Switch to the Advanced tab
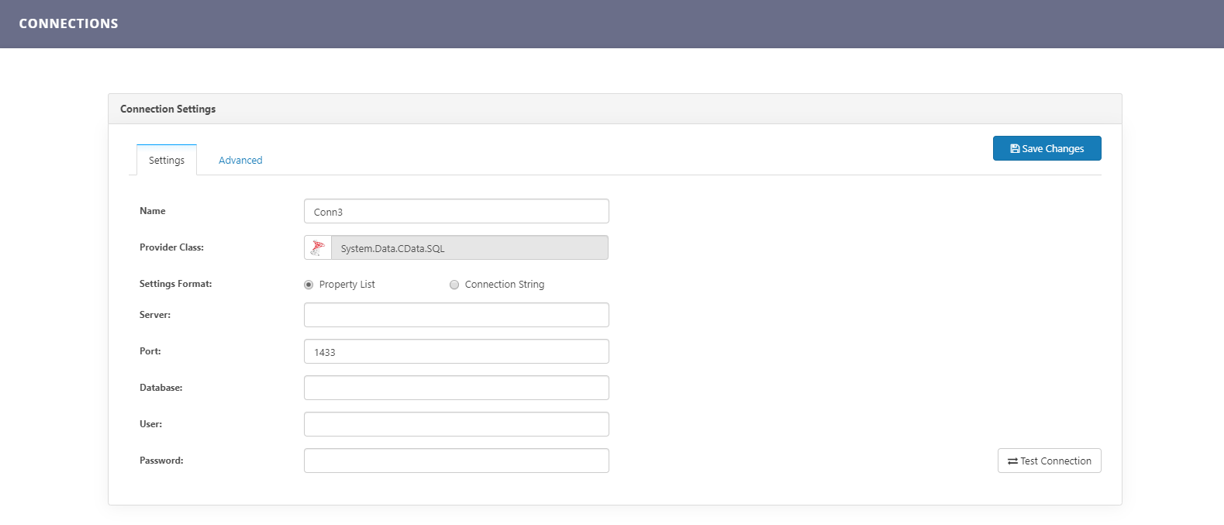The height and width of the screenshot is (525, 1224). coord(240,160)
